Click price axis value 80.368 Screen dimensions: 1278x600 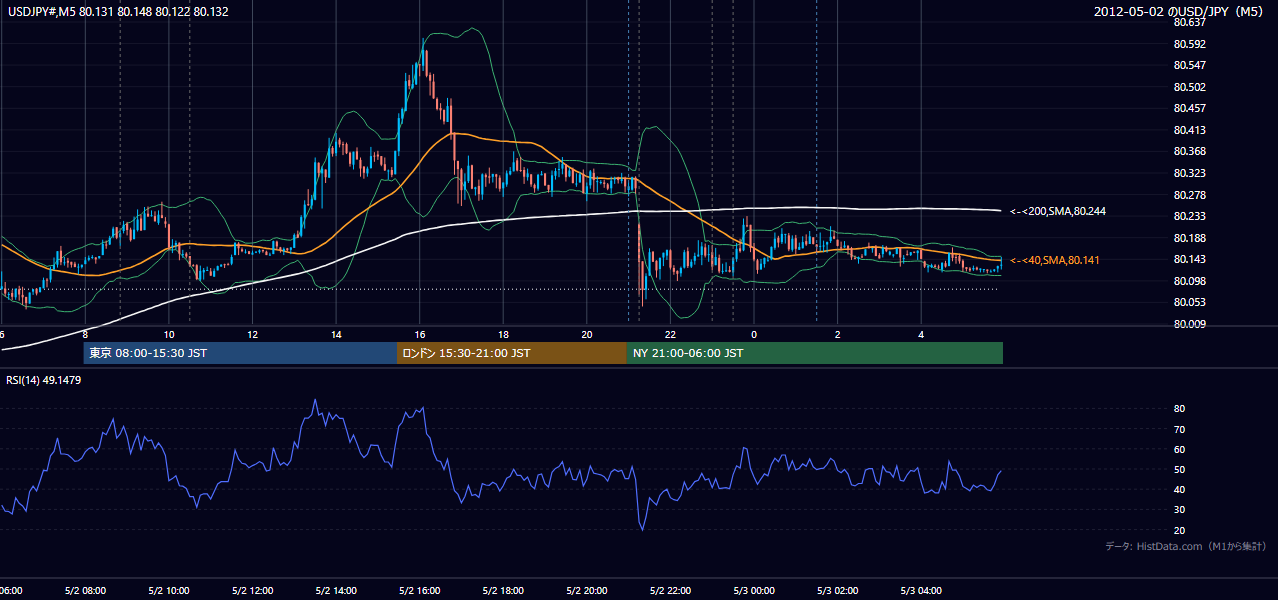coord(1189,151)
